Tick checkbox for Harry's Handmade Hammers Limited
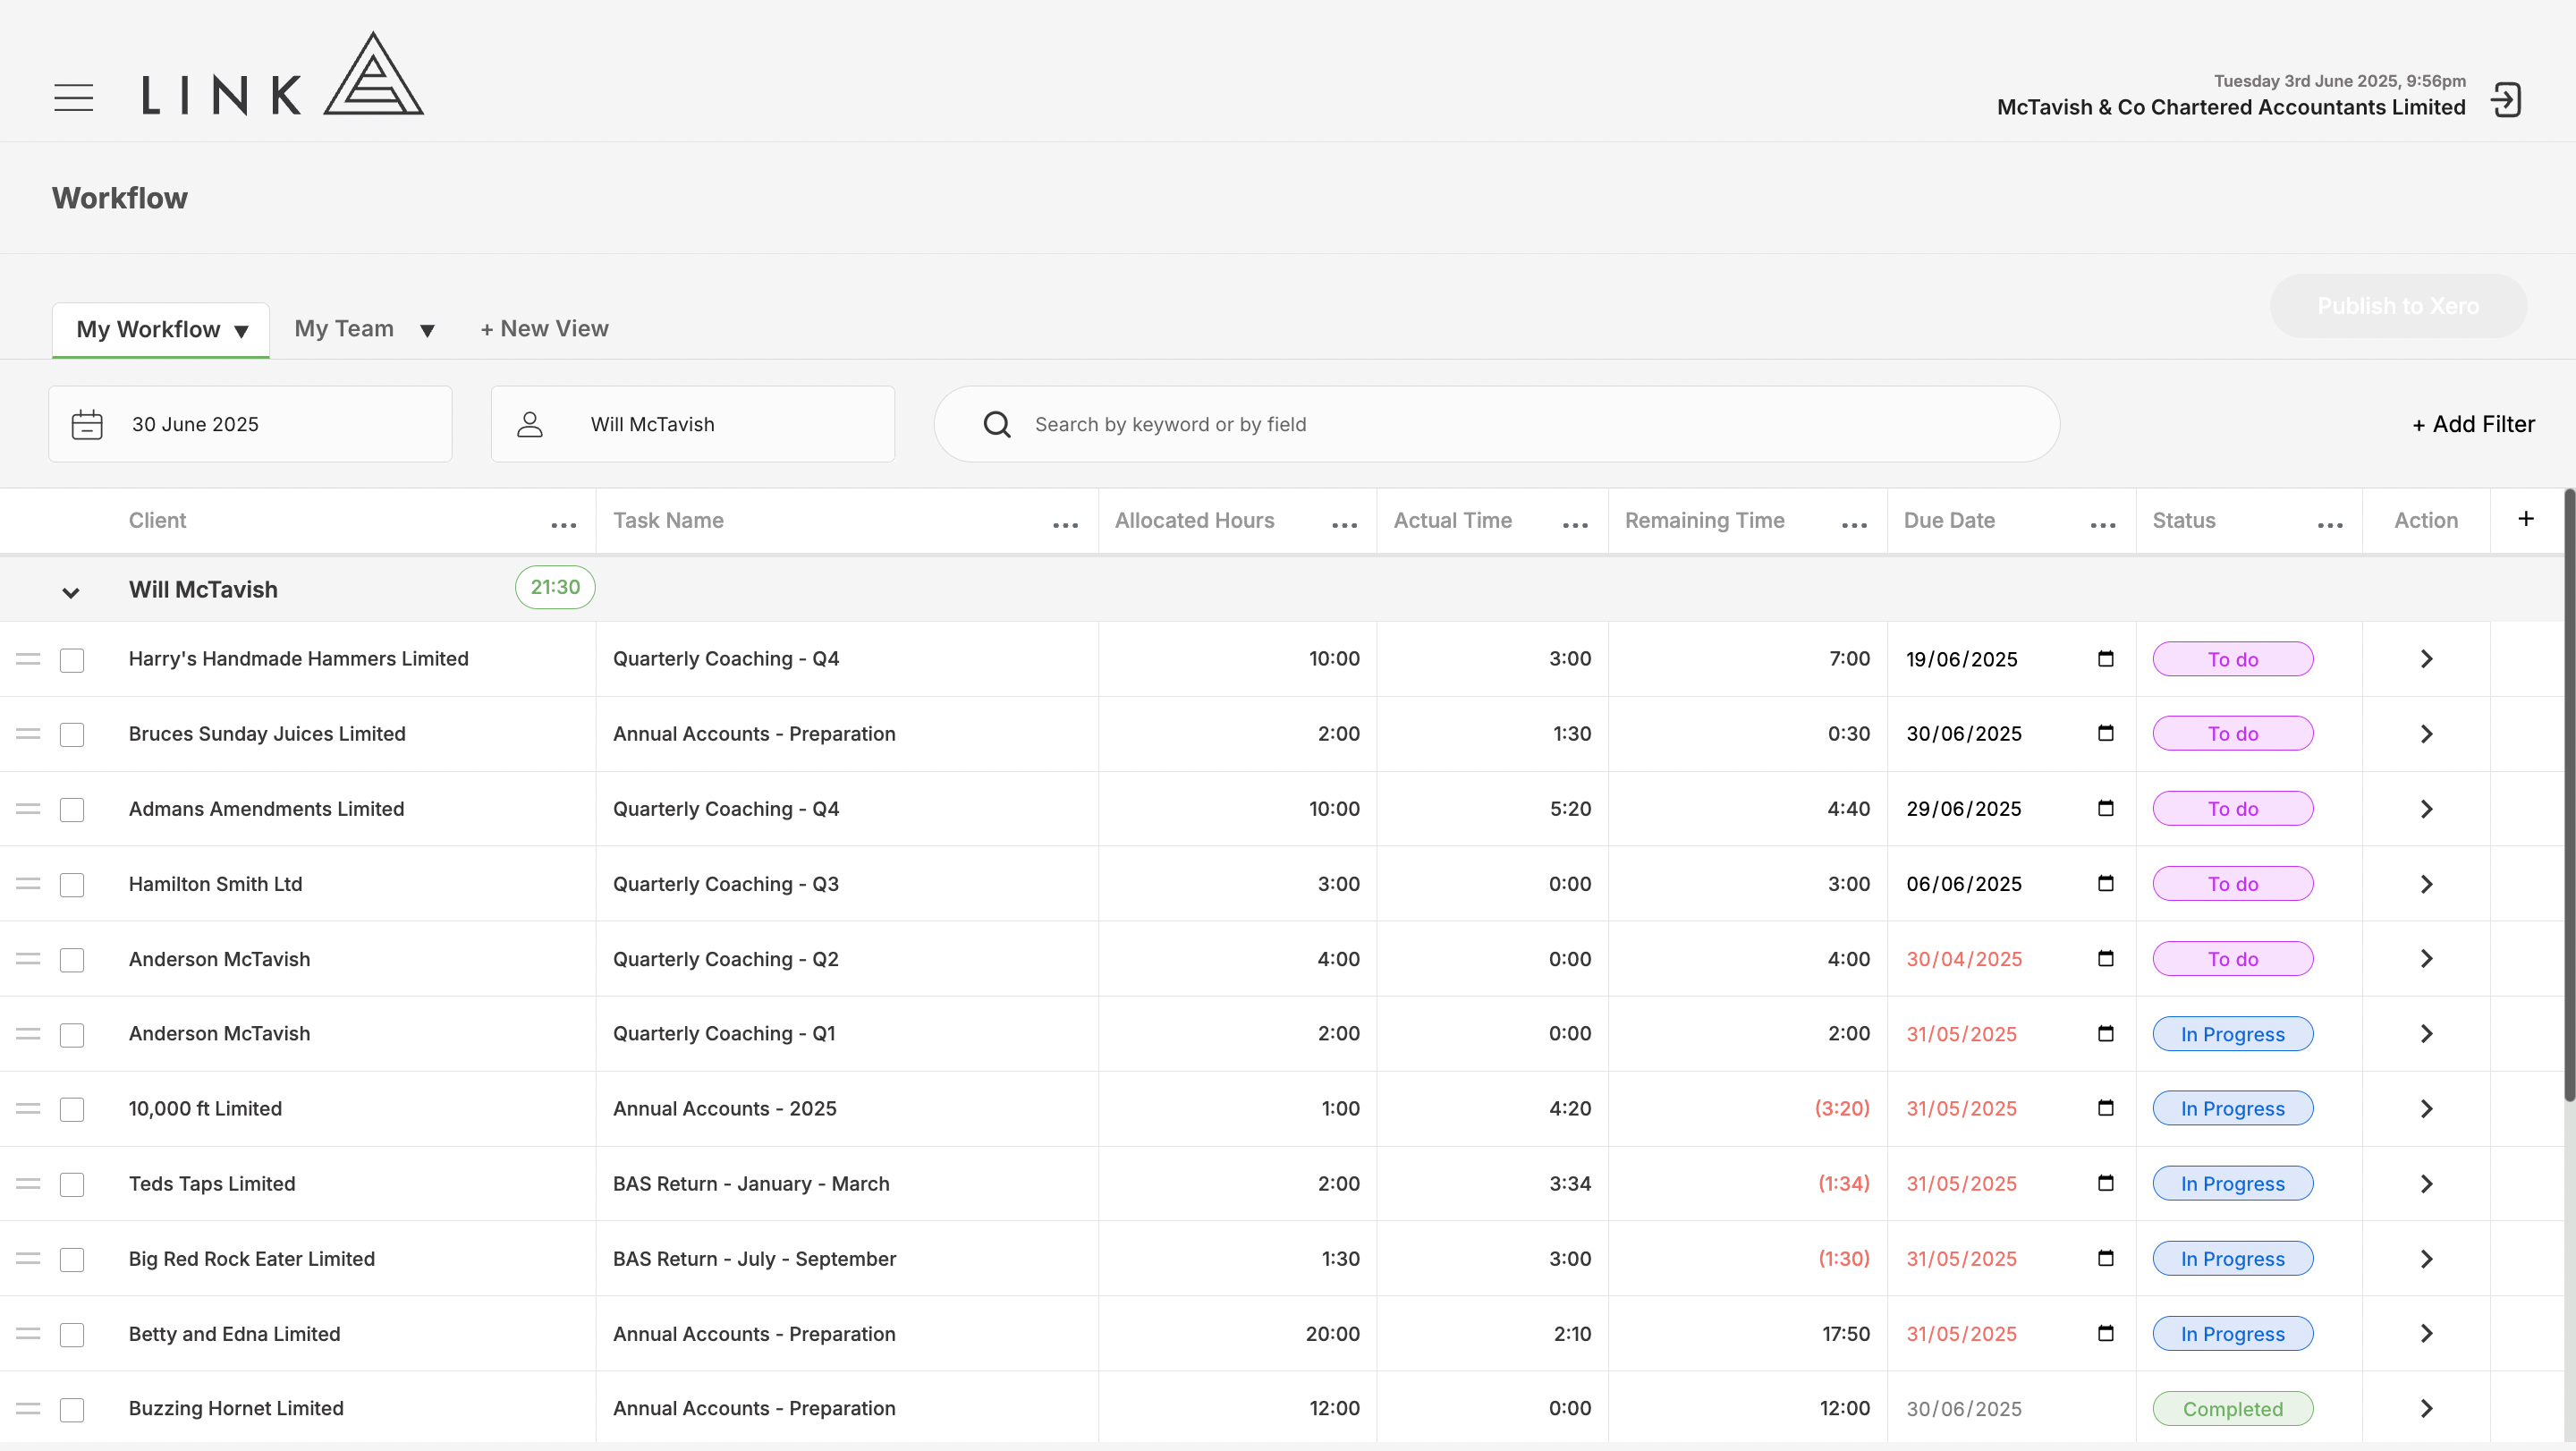 click(x=72, y=660)
